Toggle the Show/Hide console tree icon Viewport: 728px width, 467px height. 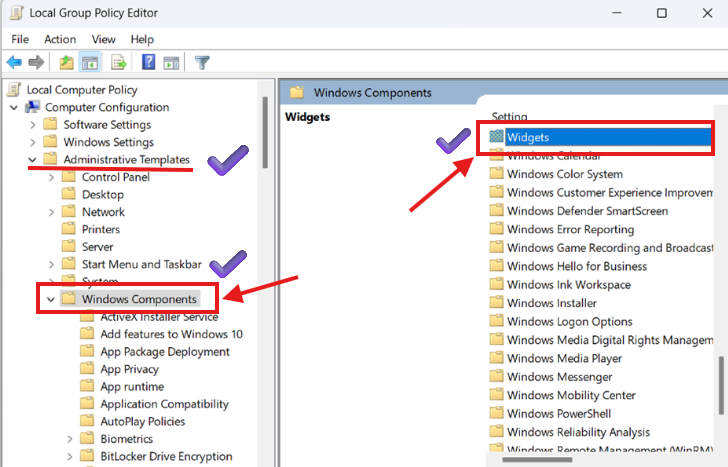pyautogui.click(x=90, y=62)
